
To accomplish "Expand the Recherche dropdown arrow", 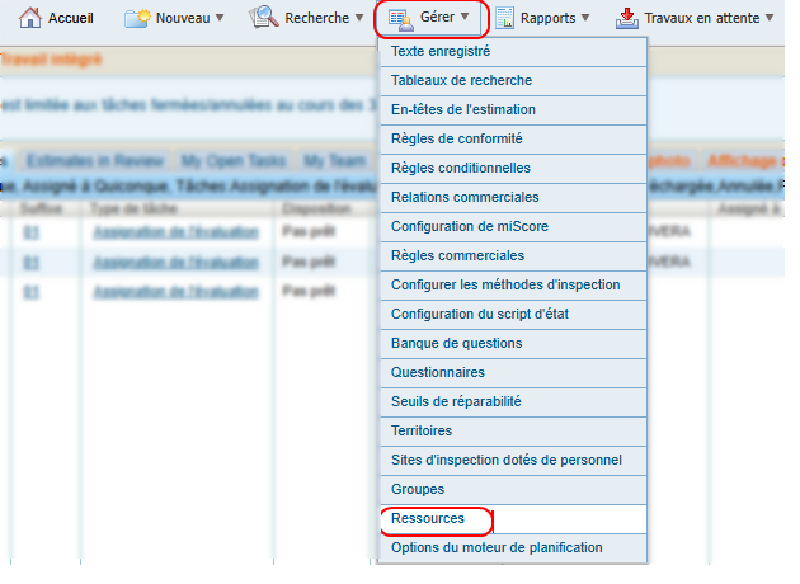I will coord(359,18).
